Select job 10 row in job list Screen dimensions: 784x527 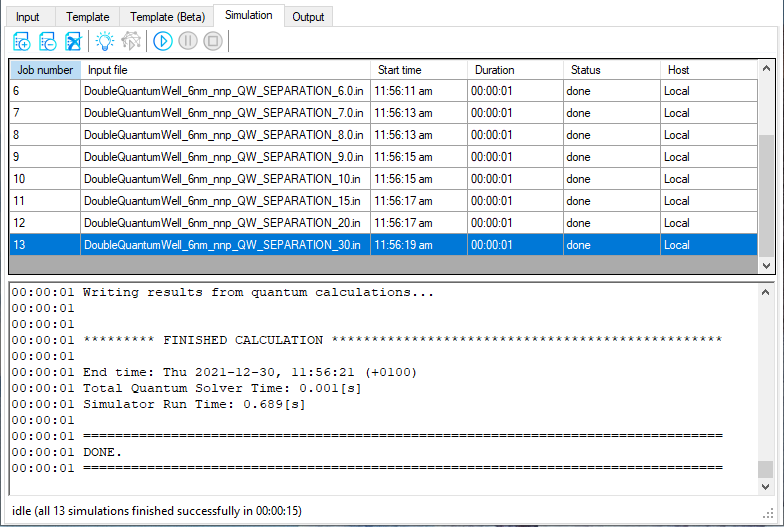pyautogui.click(x=223, y=179)
